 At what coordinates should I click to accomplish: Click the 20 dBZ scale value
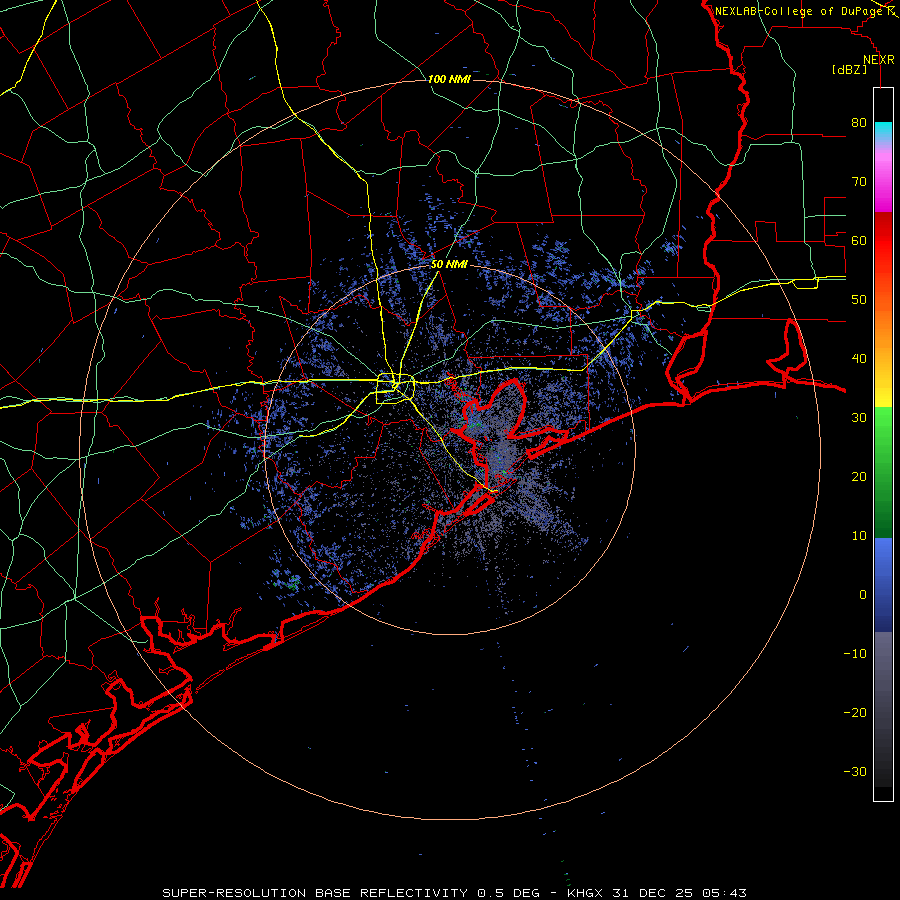859,476
